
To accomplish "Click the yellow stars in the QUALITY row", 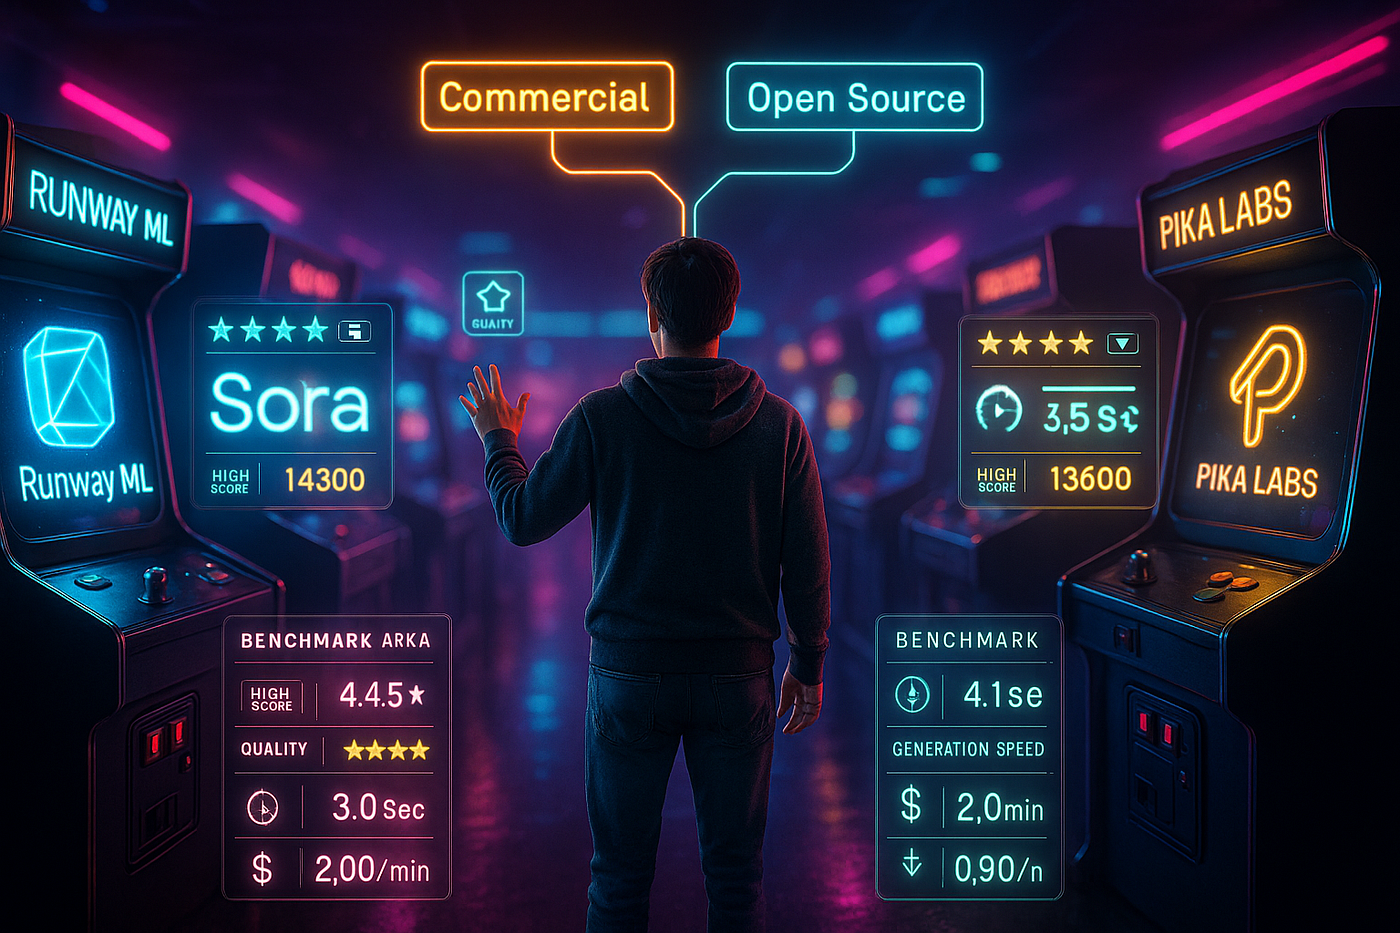I will 386,749.
